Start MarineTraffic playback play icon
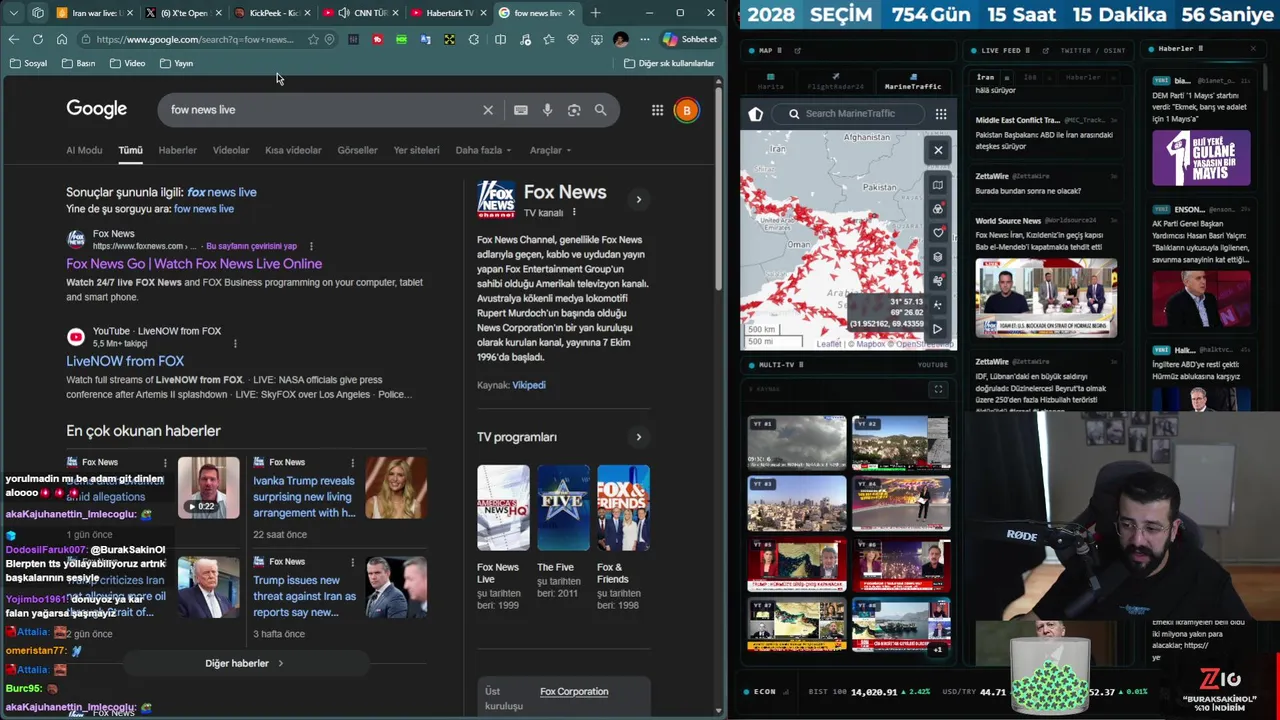 [938, 329]
